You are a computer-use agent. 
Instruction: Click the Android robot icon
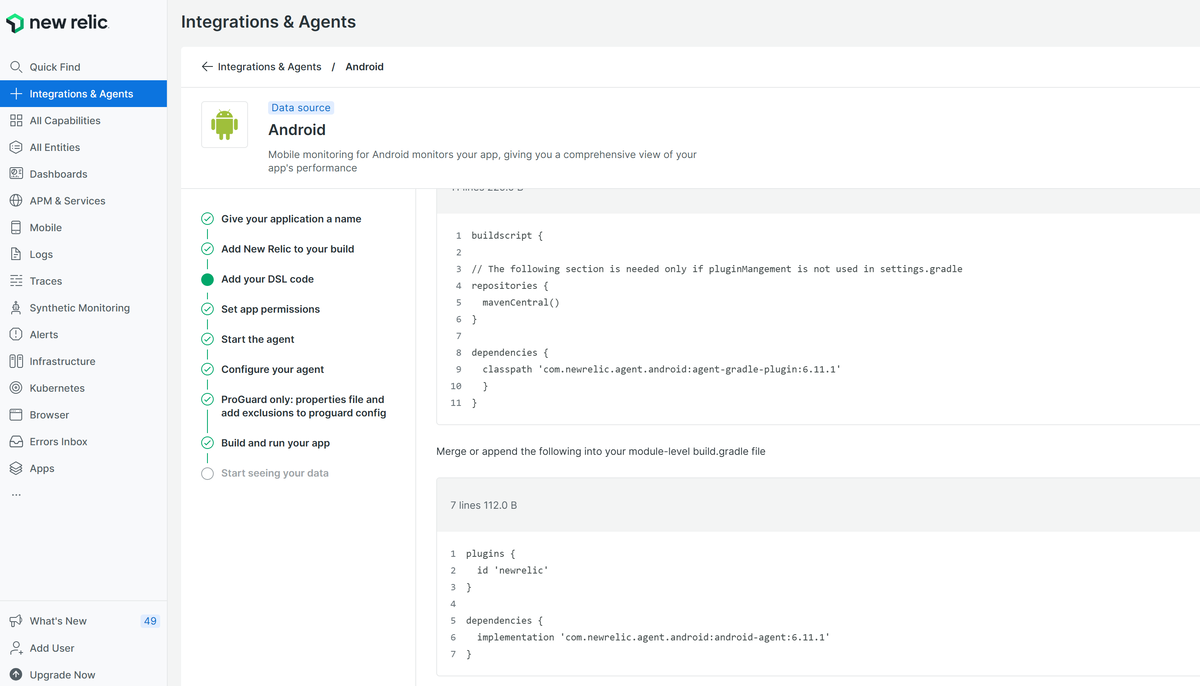click(x=224, y=125)
